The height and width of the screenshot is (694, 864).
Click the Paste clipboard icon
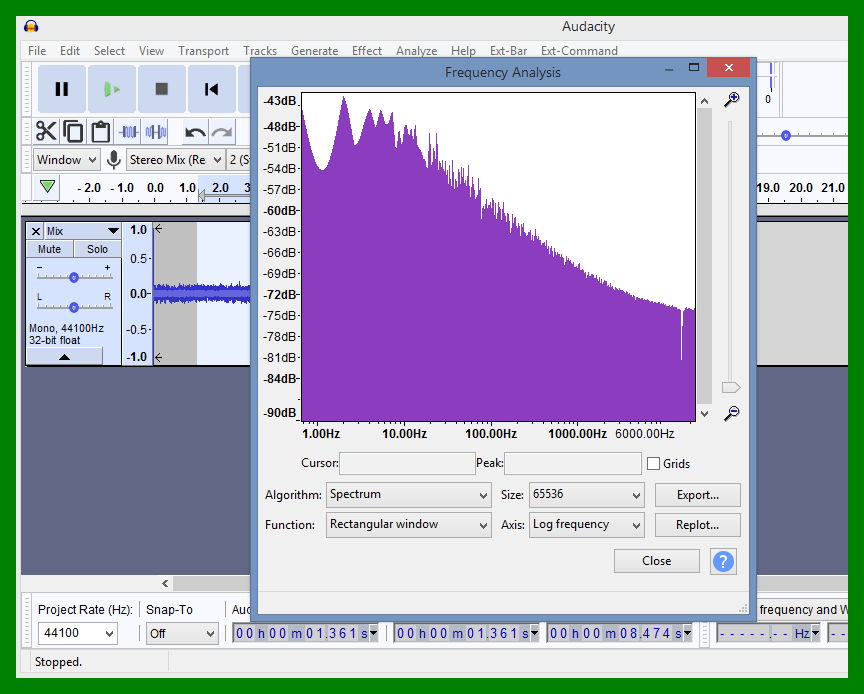[100, 132]
